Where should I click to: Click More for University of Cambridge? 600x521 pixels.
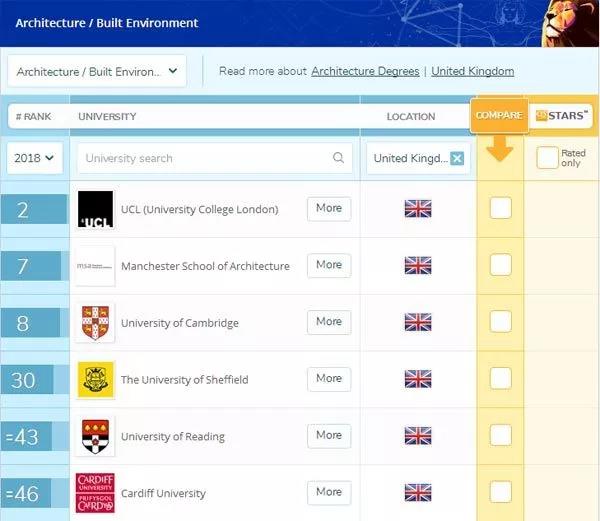pos(329,322)
